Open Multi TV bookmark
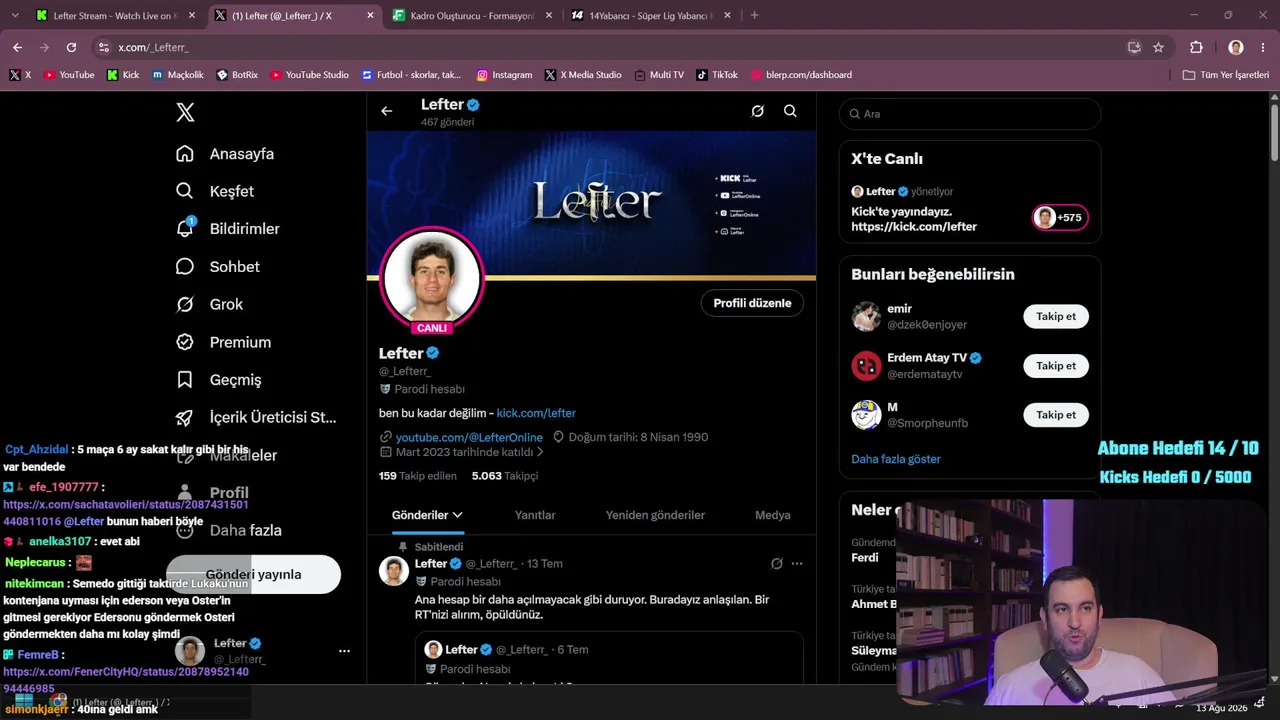 tap(658, 75)
